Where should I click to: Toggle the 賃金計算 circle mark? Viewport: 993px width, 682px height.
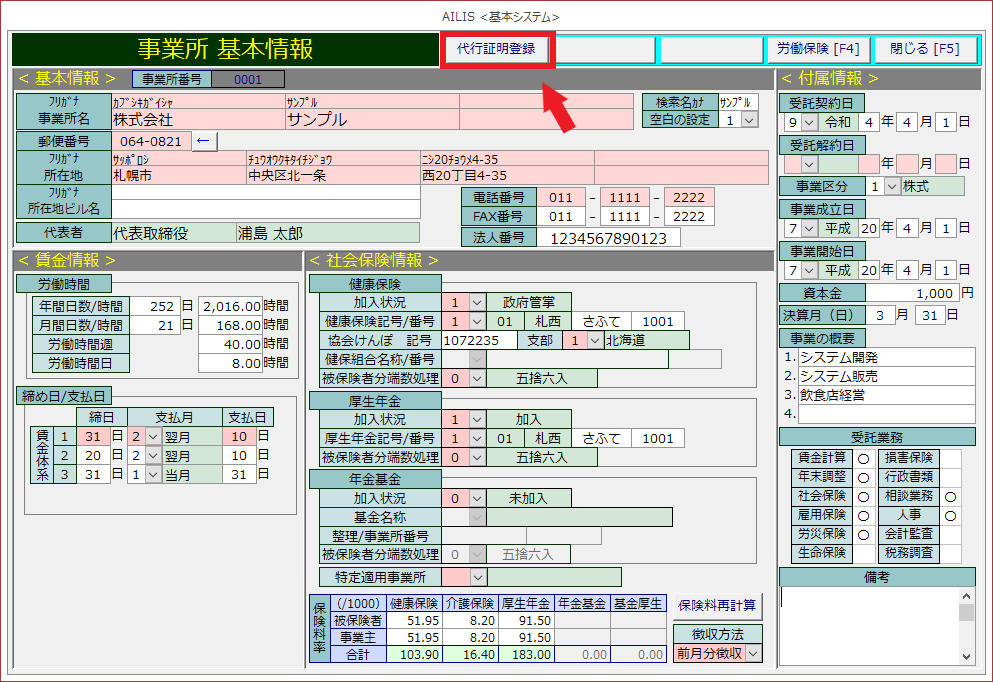click(x=862, y=458)
